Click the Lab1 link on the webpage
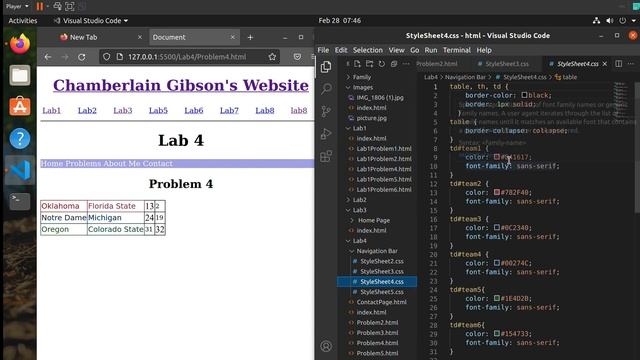 point(51,110)
